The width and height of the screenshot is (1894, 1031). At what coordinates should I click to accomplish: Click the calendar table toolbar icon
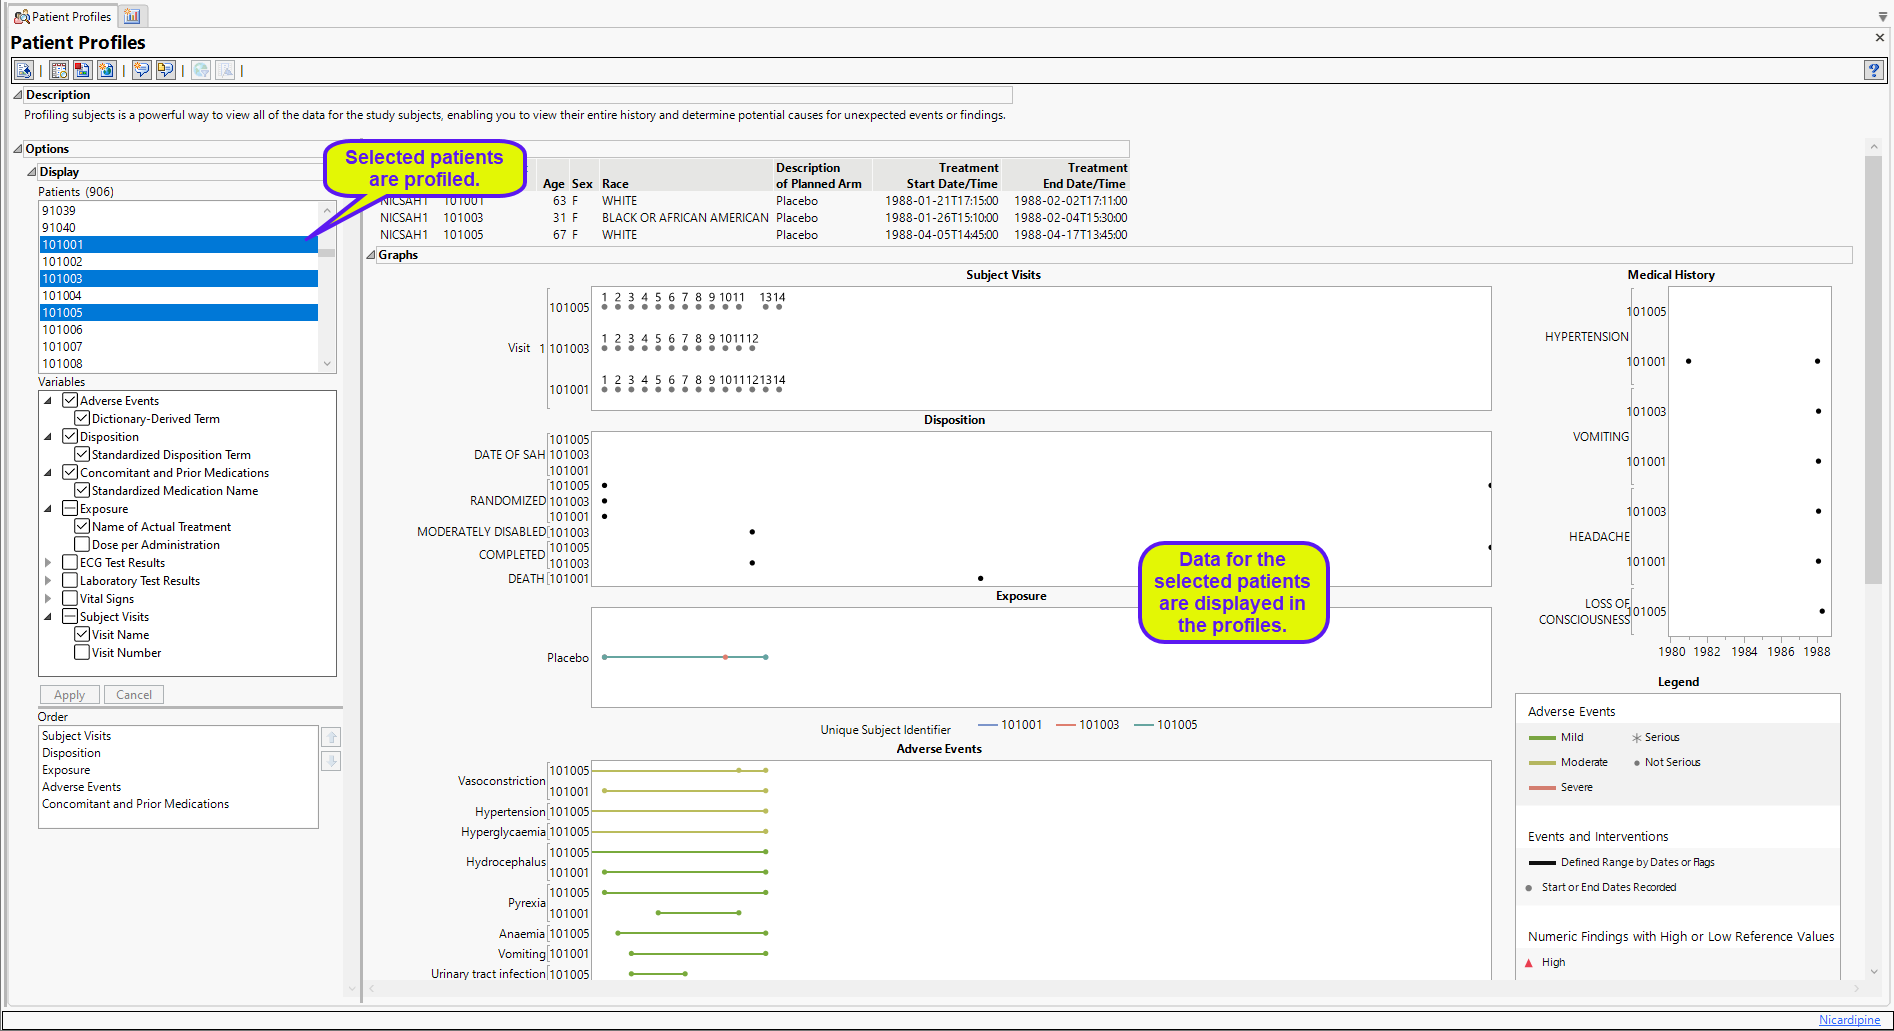tap(59, 70)
